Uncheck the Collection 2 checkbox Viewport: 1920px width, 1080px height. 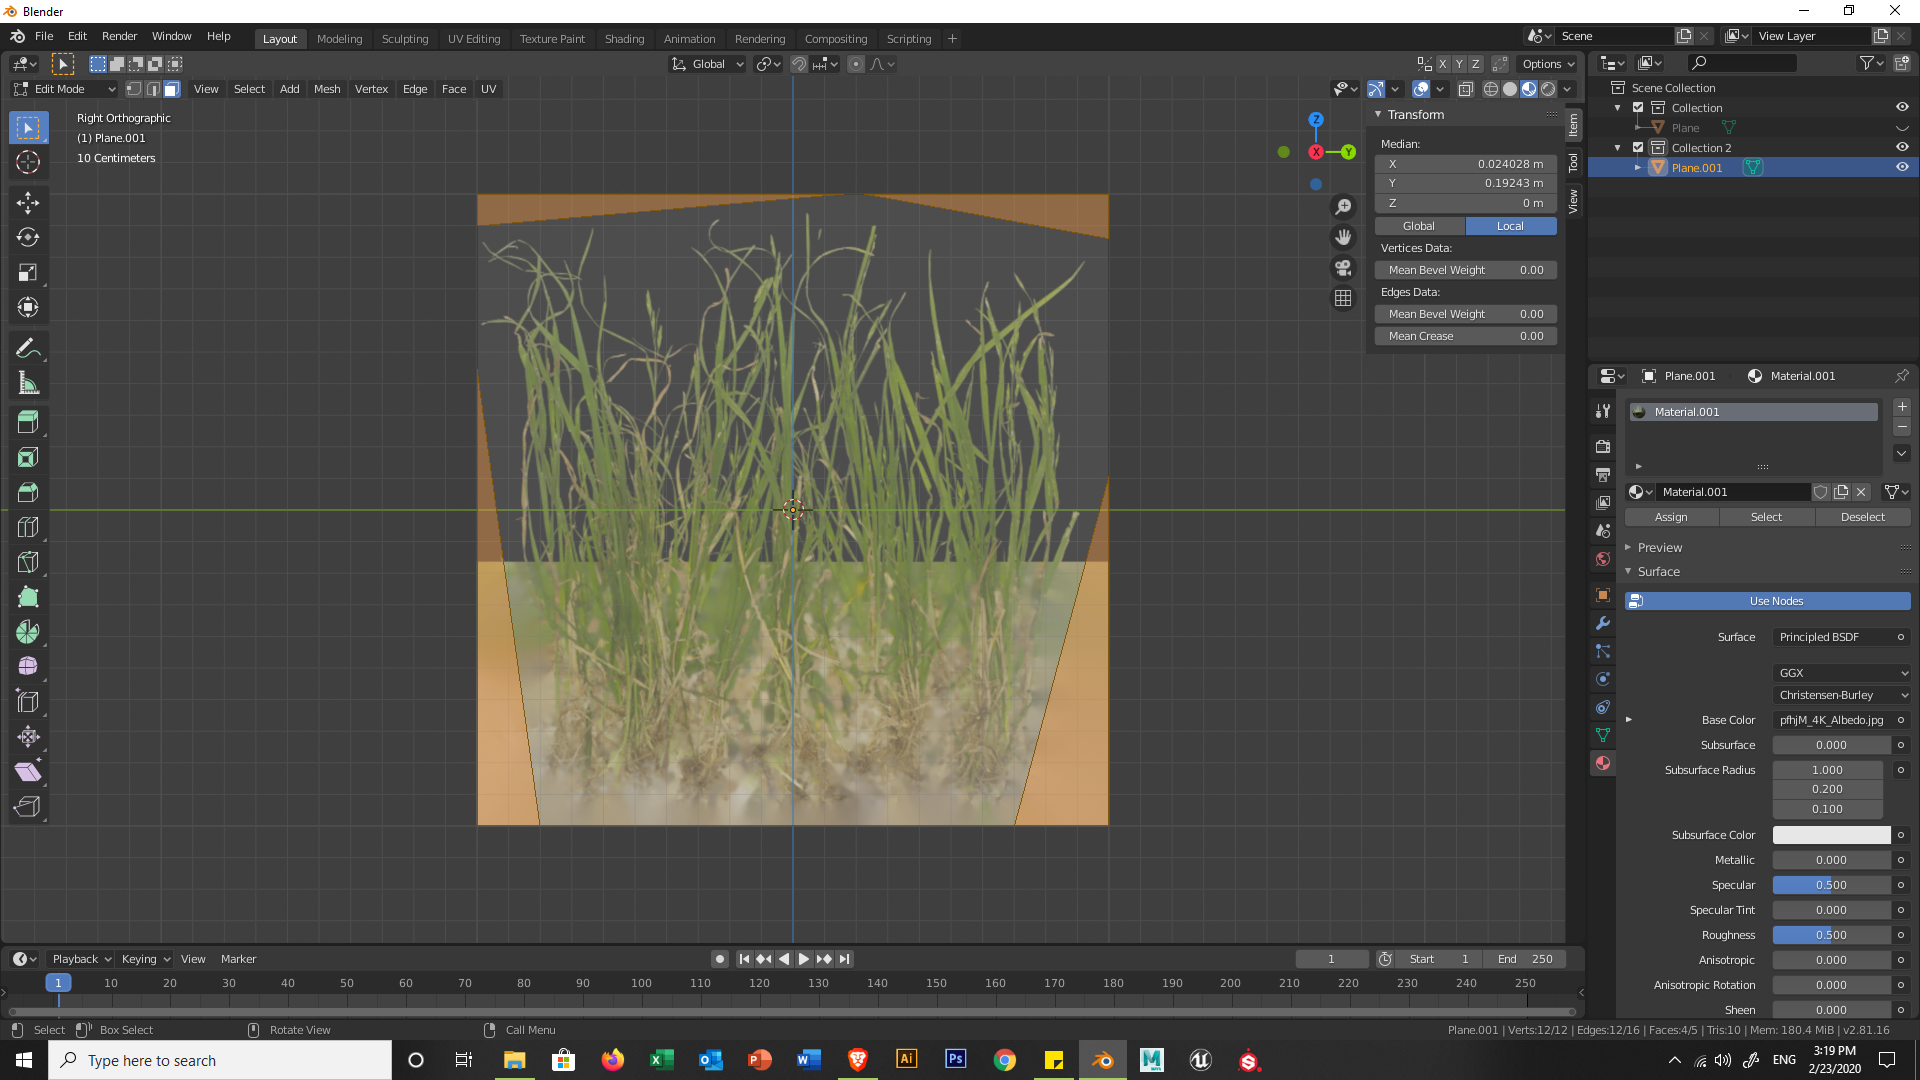click(1638, 148)
